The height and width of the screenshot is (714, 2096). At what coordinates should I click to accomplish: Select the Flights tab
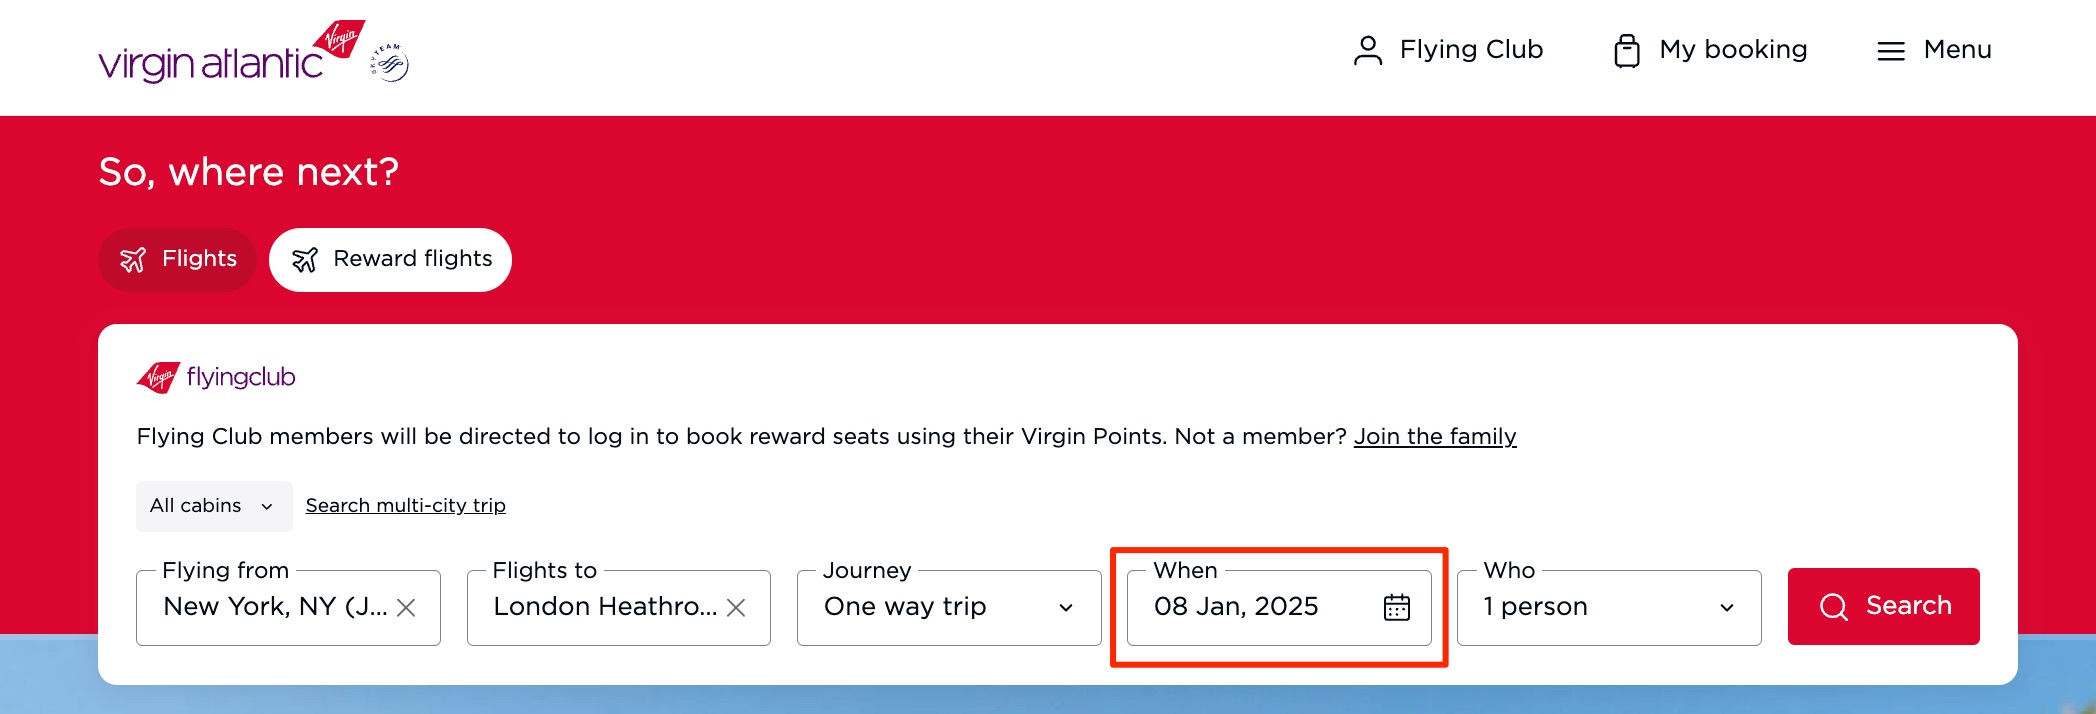pyautogui.click(x=177, y=259)
